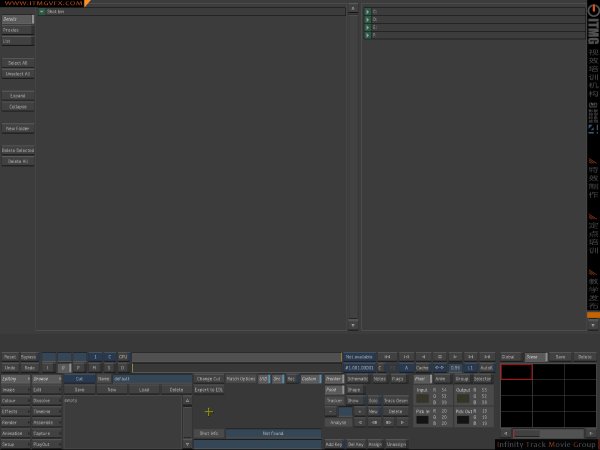Open the Effects menu
The height and width of the screenshot is (450, 600).
[x=16, y=411]
